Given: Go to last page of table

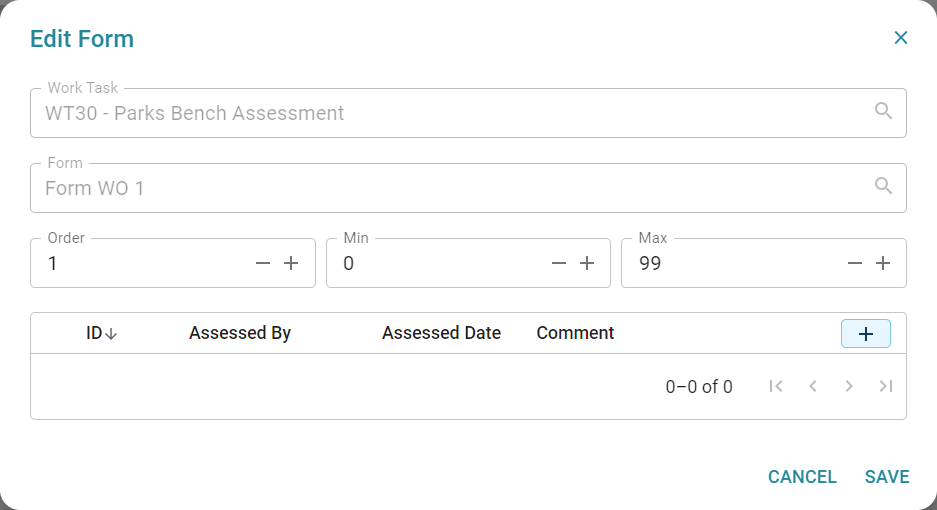Looking at the screenshot, I should point(886,386).
